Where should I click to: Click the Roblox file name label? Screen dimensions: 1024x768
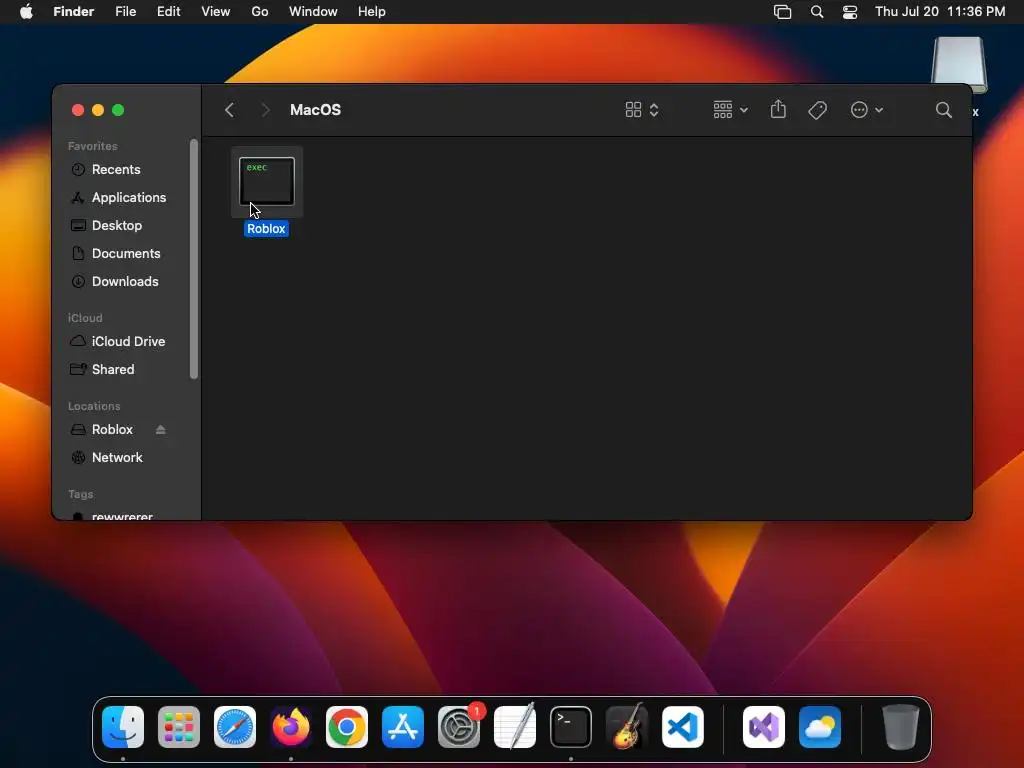pos(266,229)
